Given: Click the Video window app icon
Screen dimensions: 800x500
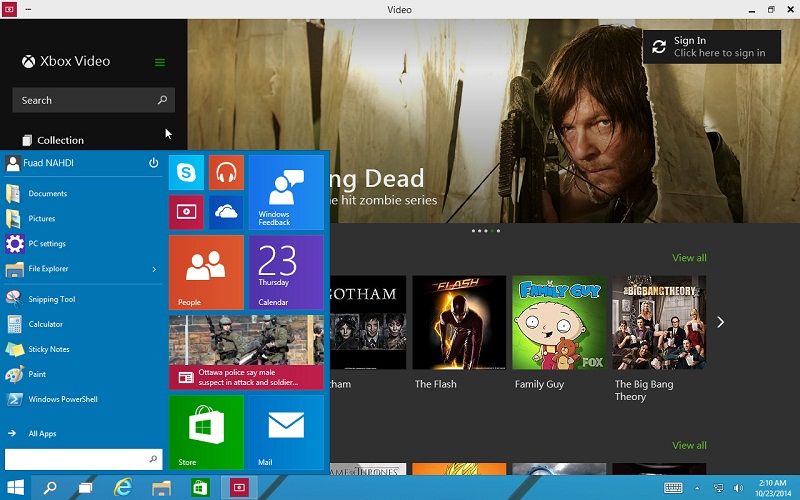Looking at the screenshot, I should coord(9,9).
